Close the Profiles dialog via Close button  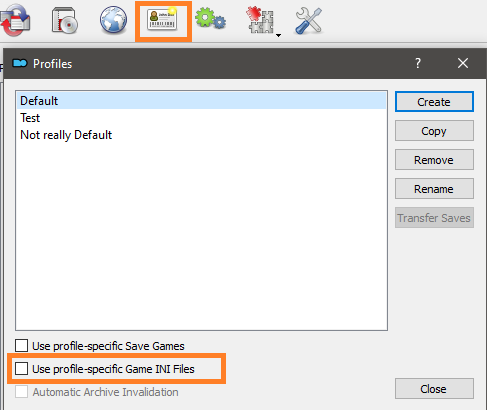pyautogui.click(x=434, y=388)
